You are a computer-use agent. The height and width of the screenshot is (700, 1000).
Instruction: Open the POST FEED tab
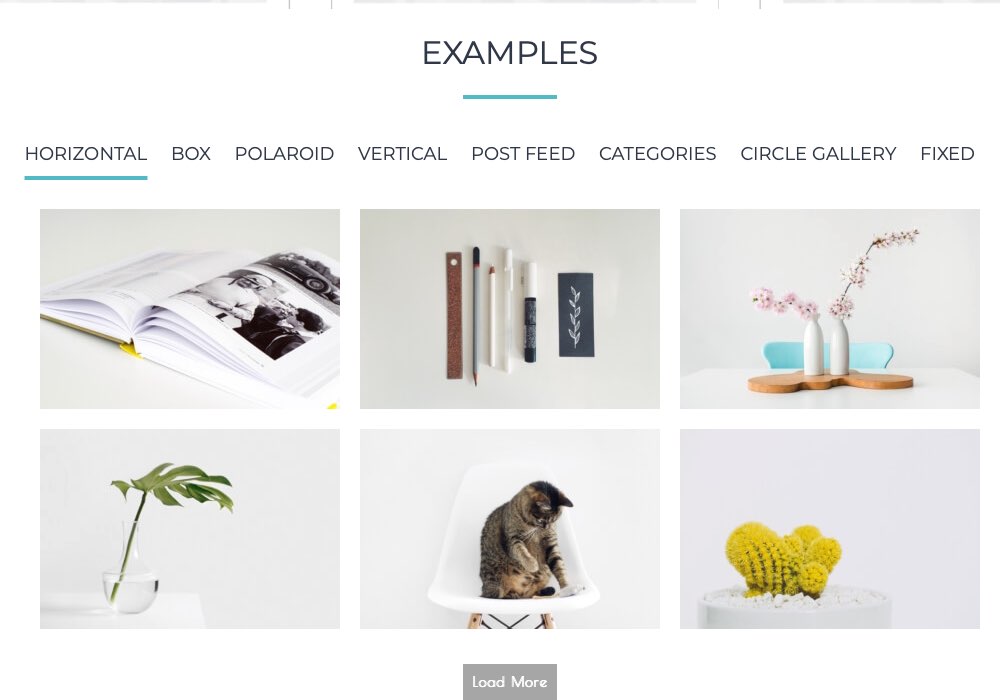[523, 154]
